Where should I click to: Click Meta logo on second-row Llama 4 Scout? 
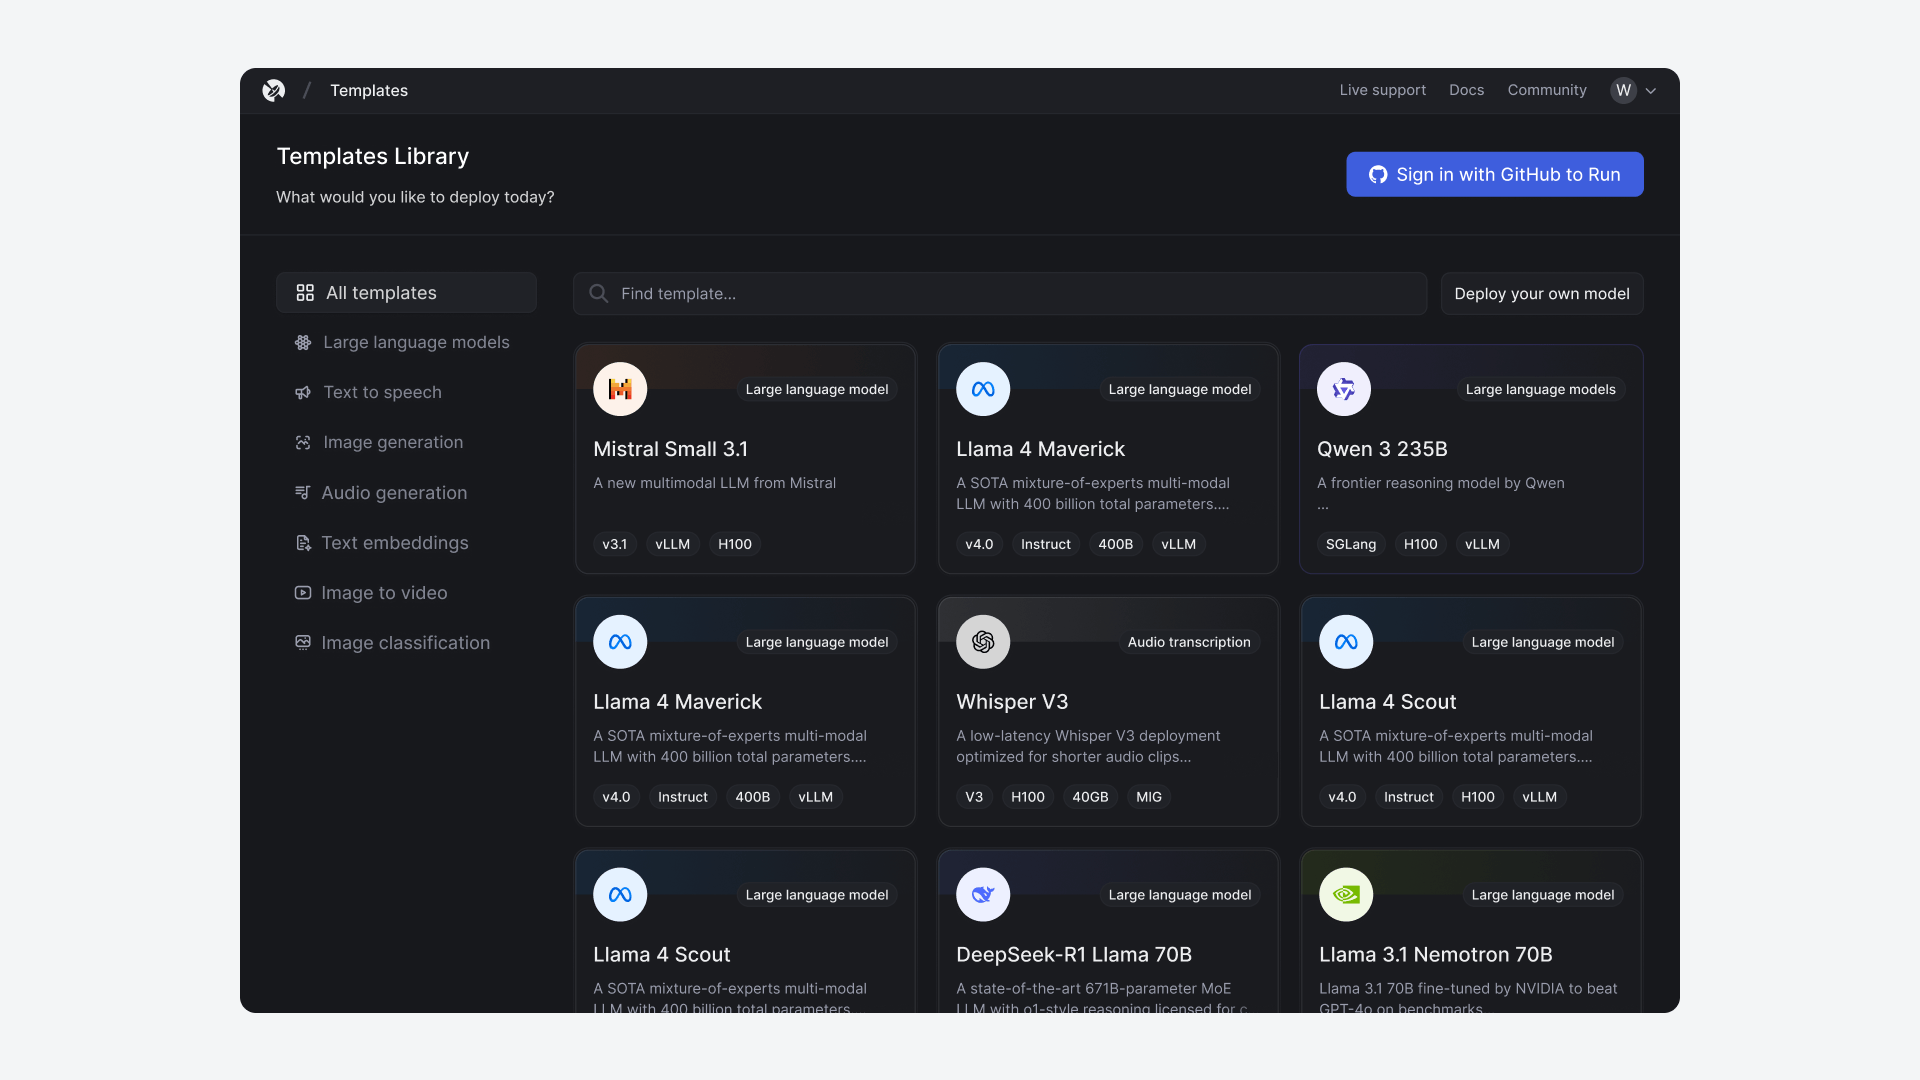click(x=1346, y=642)
